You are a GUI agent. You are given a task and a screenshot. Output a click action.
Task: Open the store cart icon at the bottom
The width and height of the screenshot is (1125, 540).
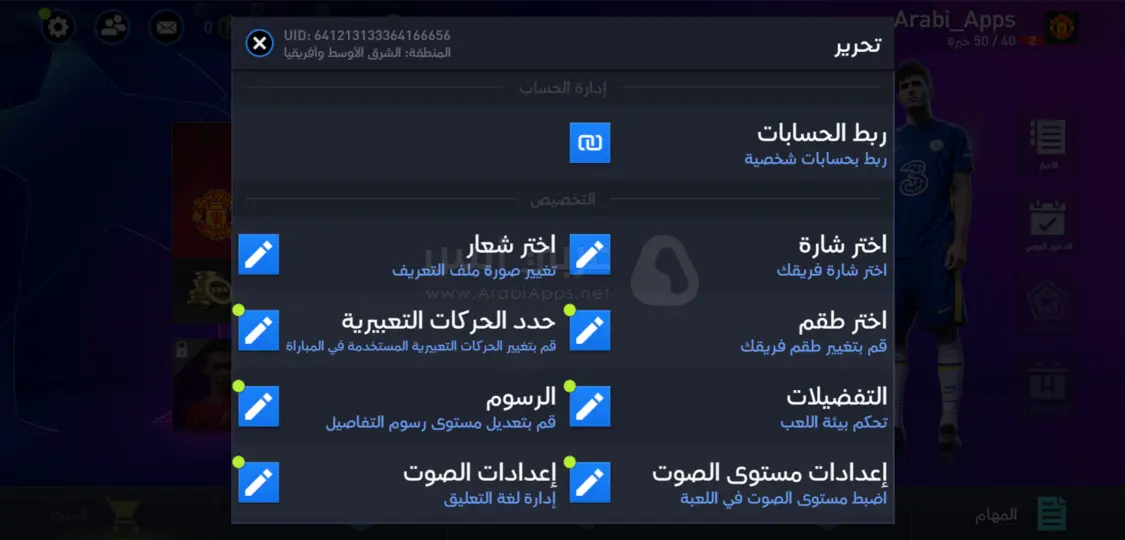click(123, 514)
